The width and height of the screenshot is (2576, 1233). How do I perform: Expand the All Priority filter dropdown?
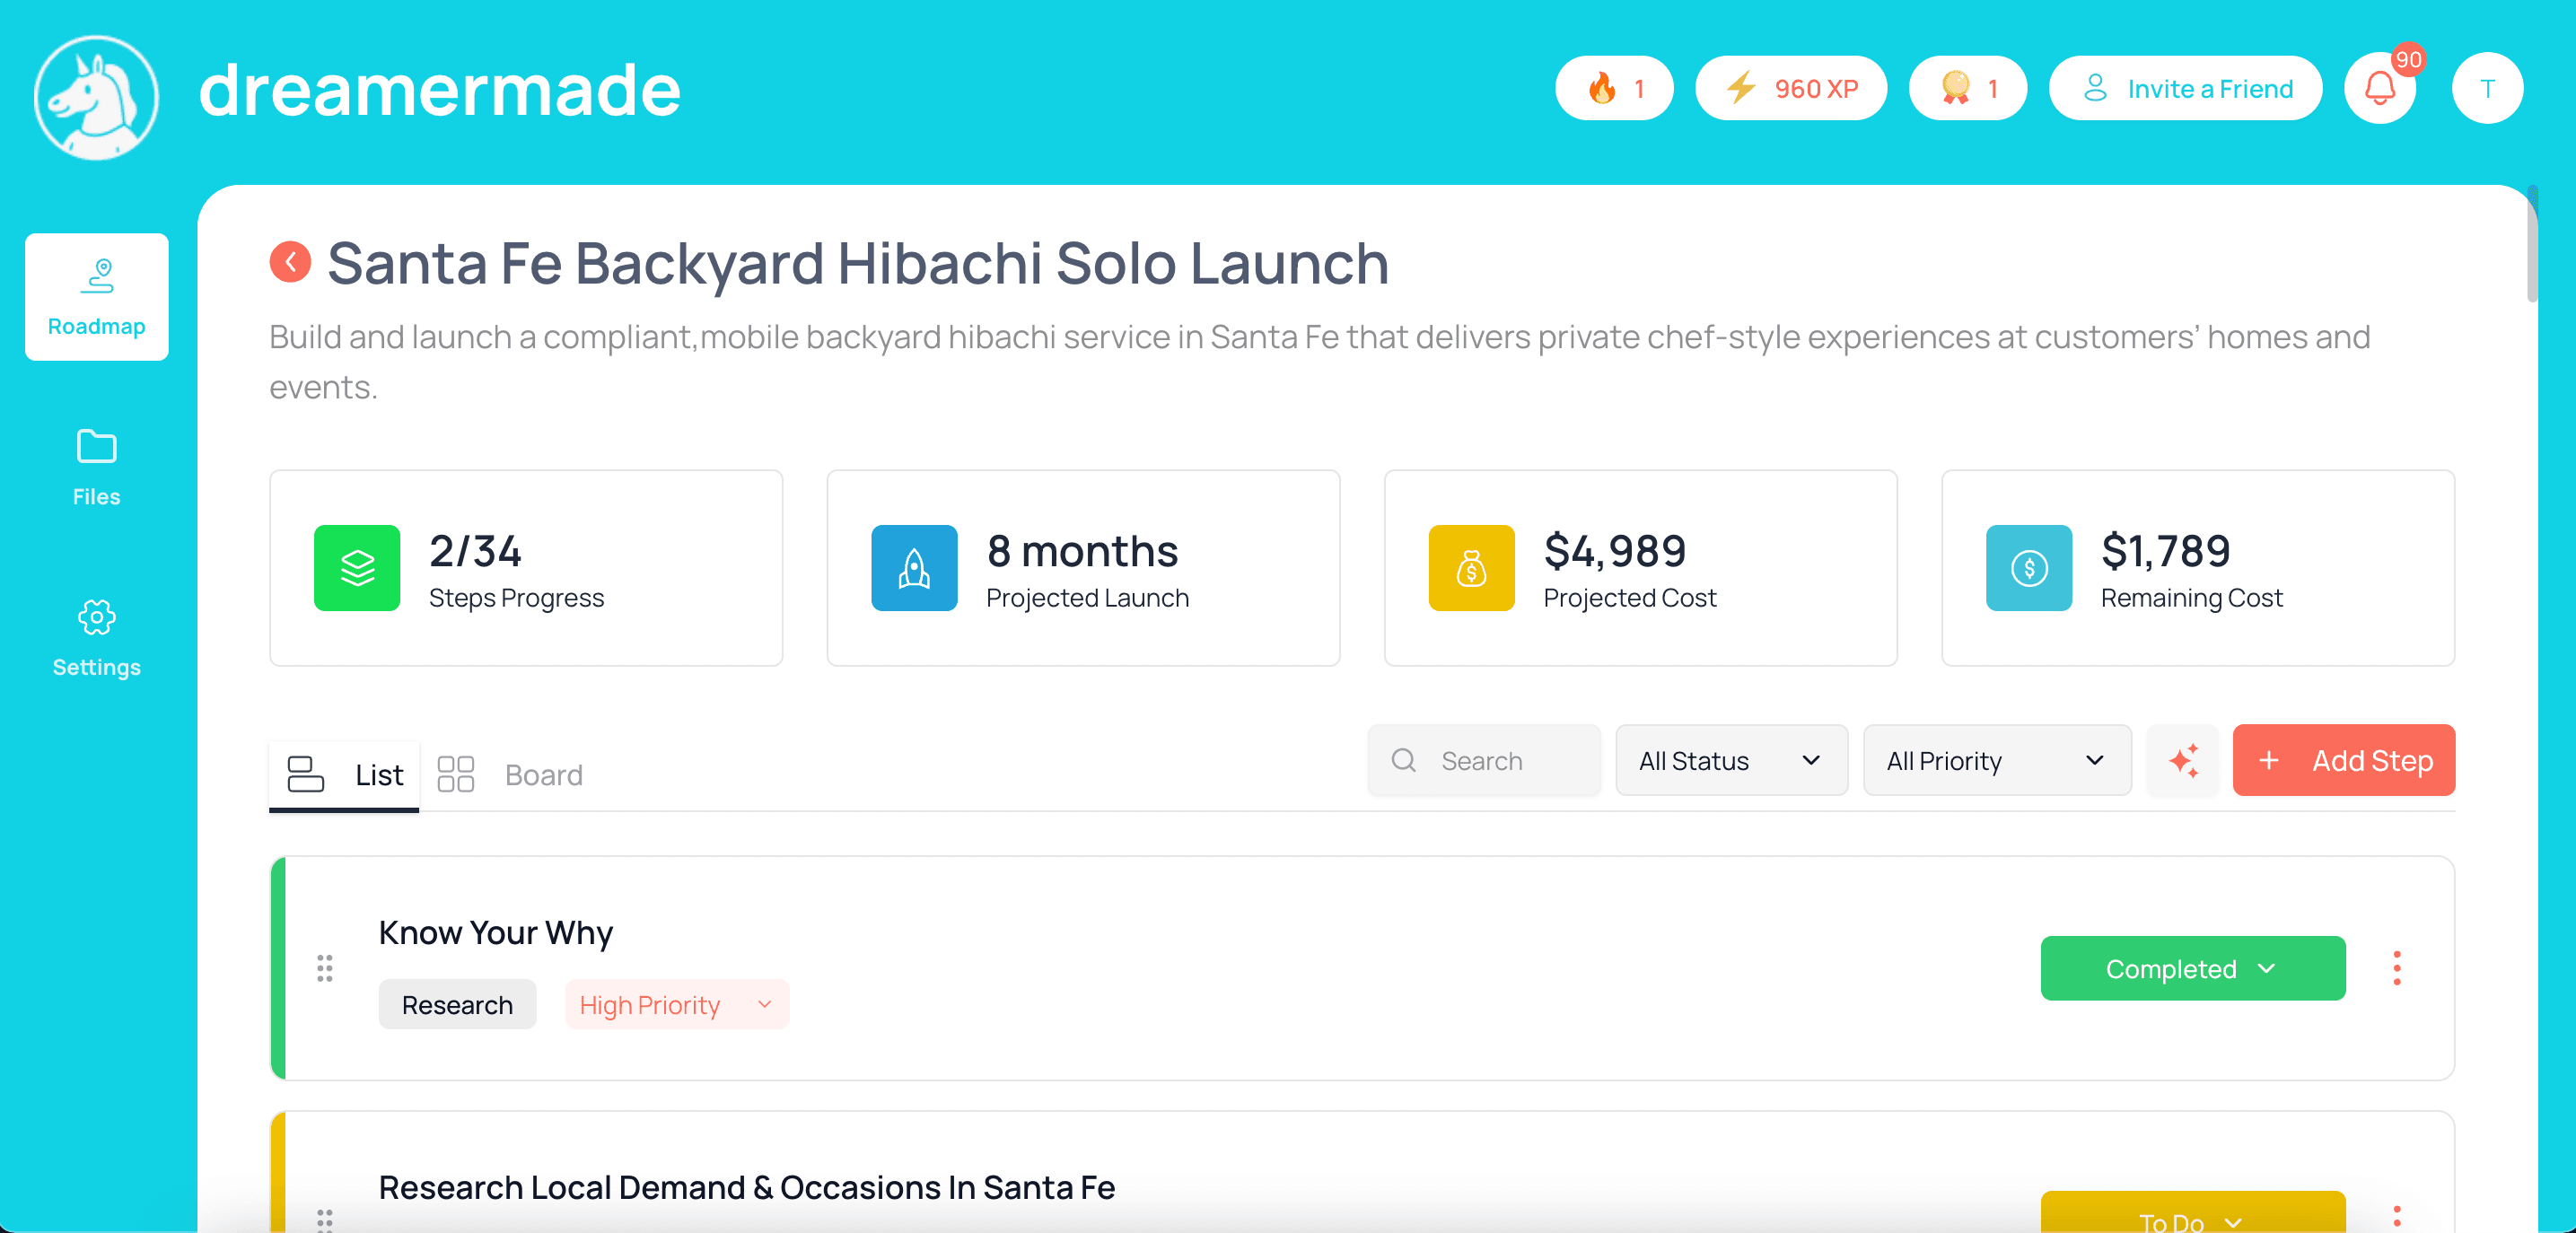coord(1996,760)
